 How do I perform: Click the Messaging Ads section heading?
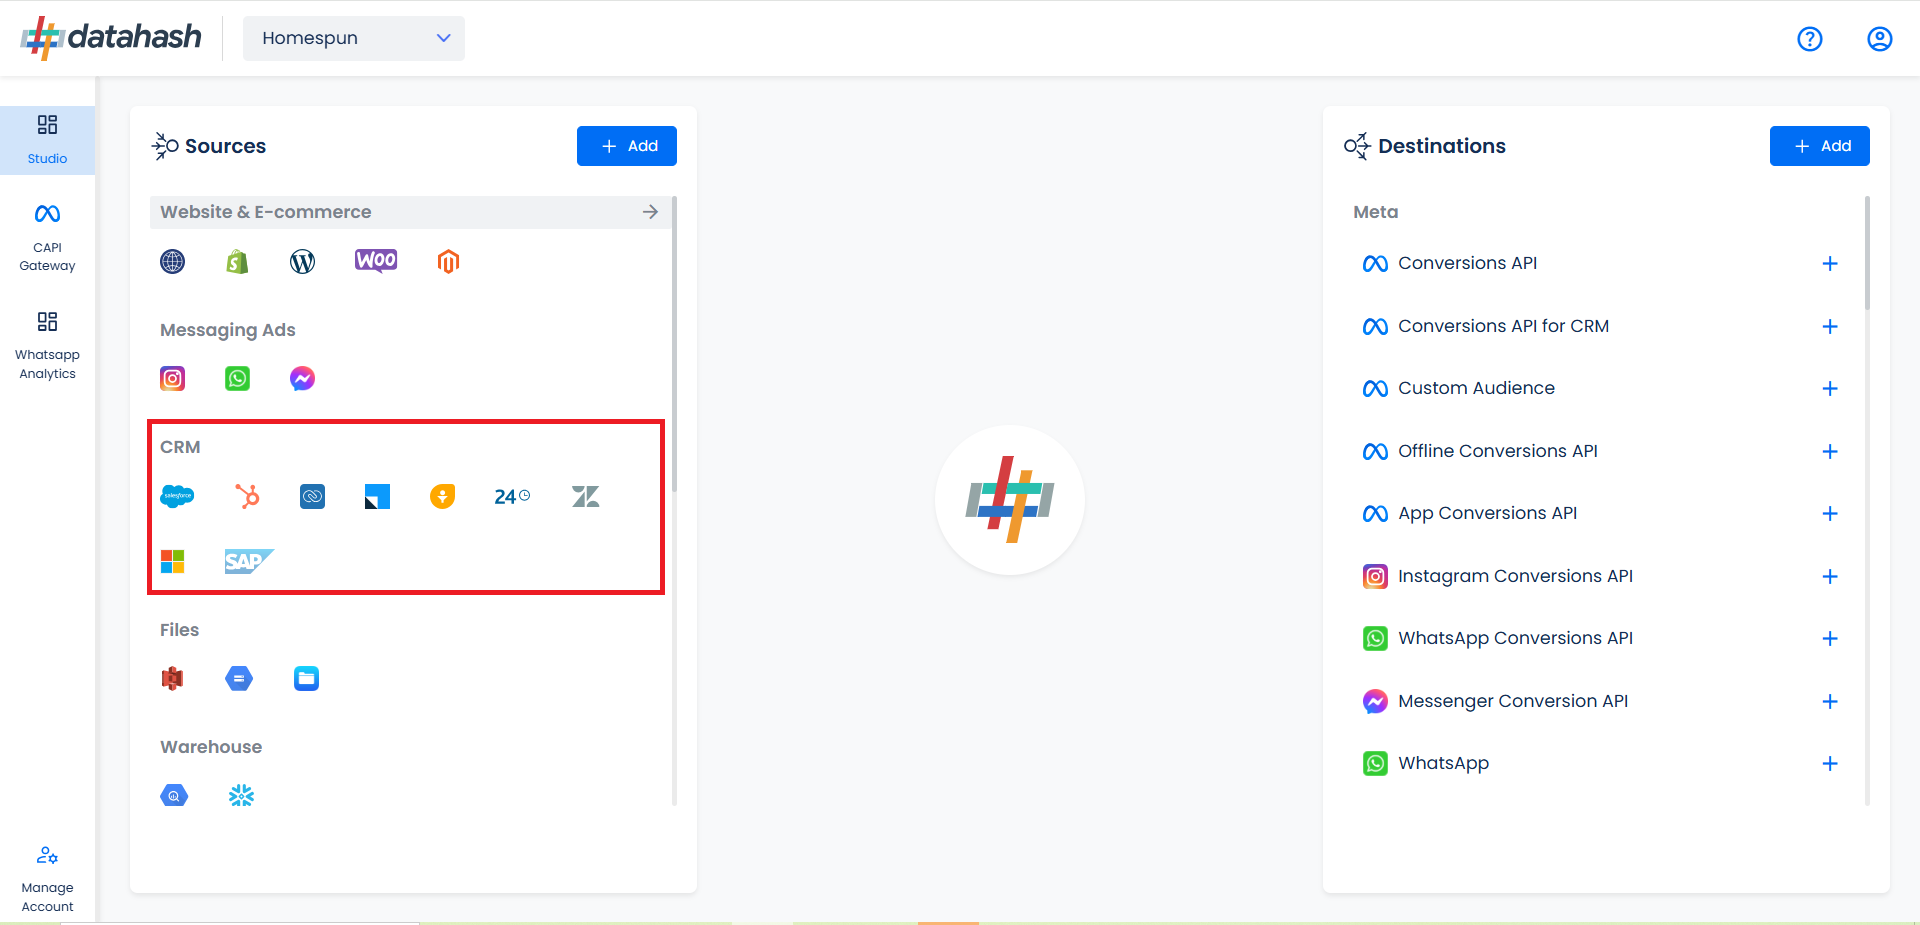point(228,330)
